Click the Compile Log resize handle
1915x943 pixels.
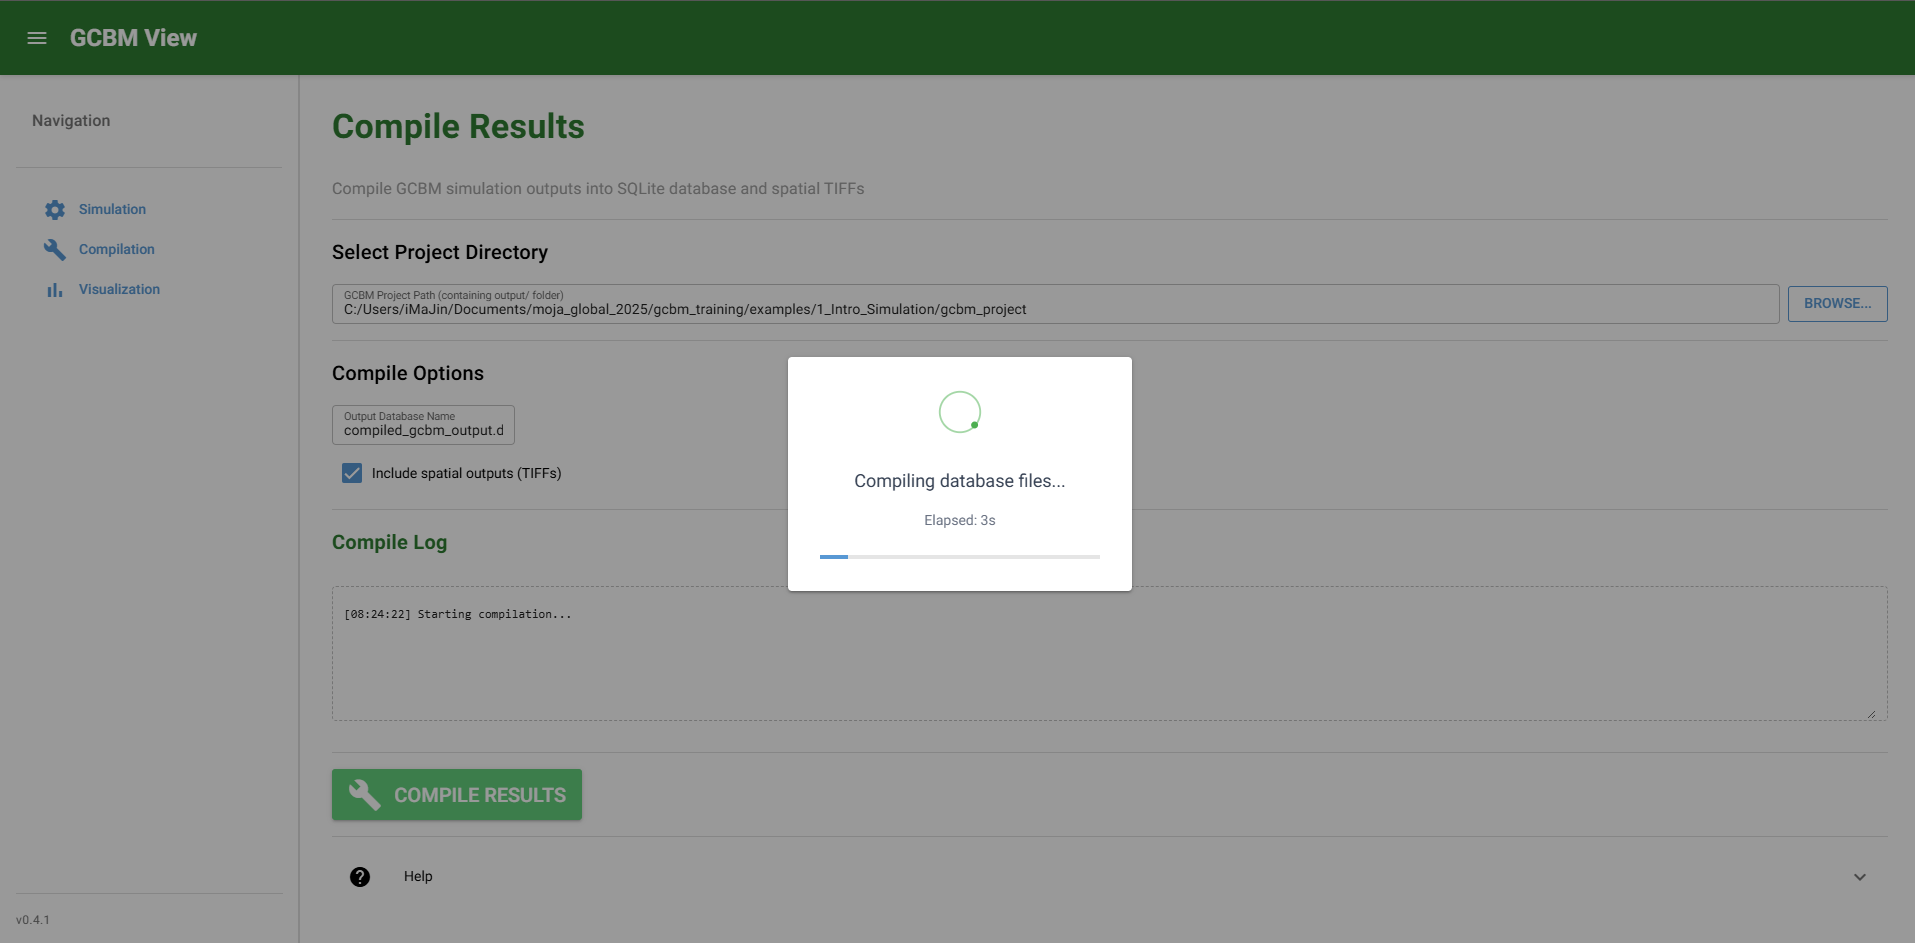pos(1871,713)
